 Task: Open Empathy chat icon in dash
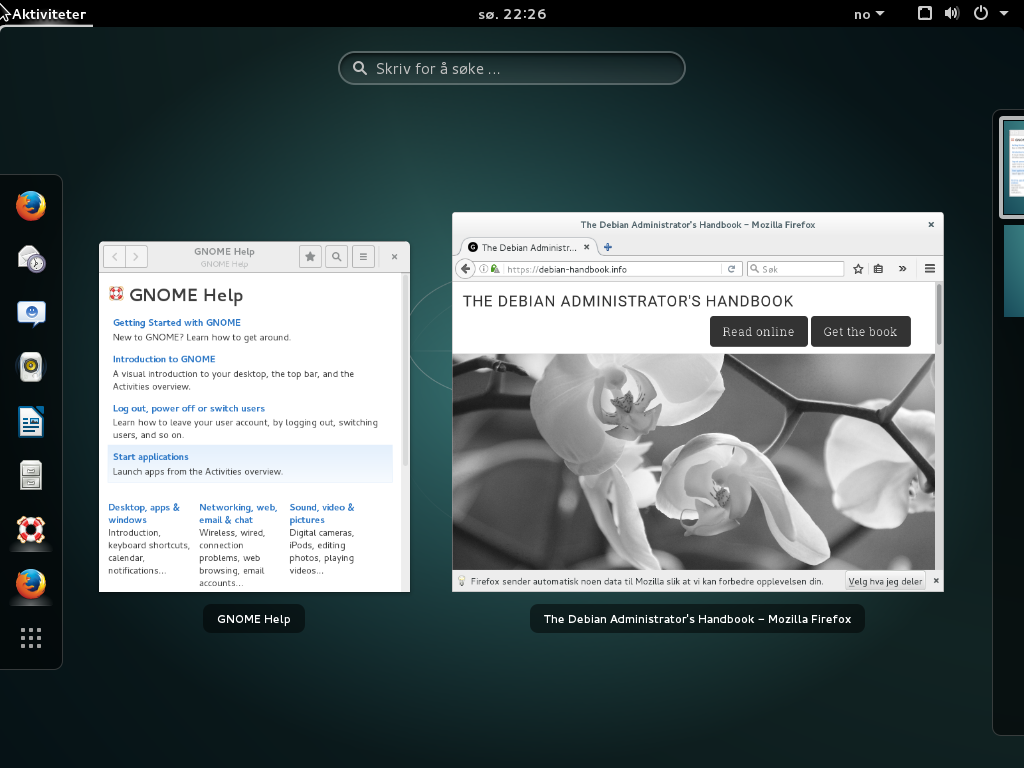(x=31, y=313)
